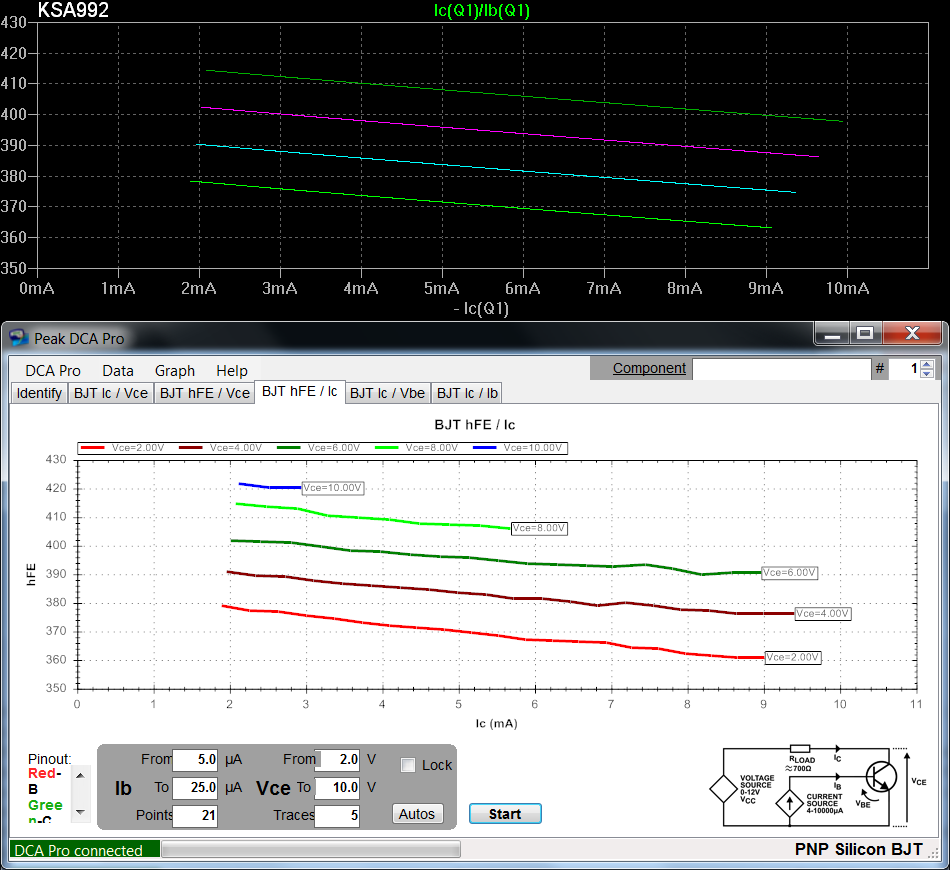Click the DCA Pro connected status indicator

tap(85, 850)
